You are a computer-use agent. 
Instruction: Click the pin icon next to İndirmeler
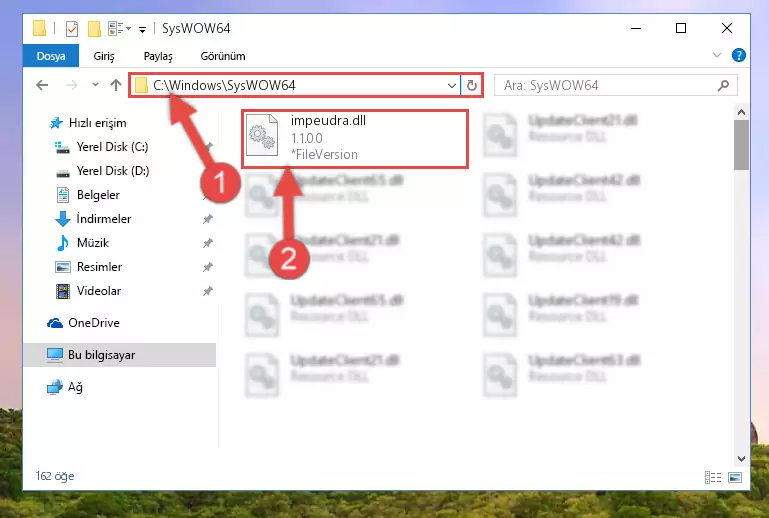(x=207, y=219)
